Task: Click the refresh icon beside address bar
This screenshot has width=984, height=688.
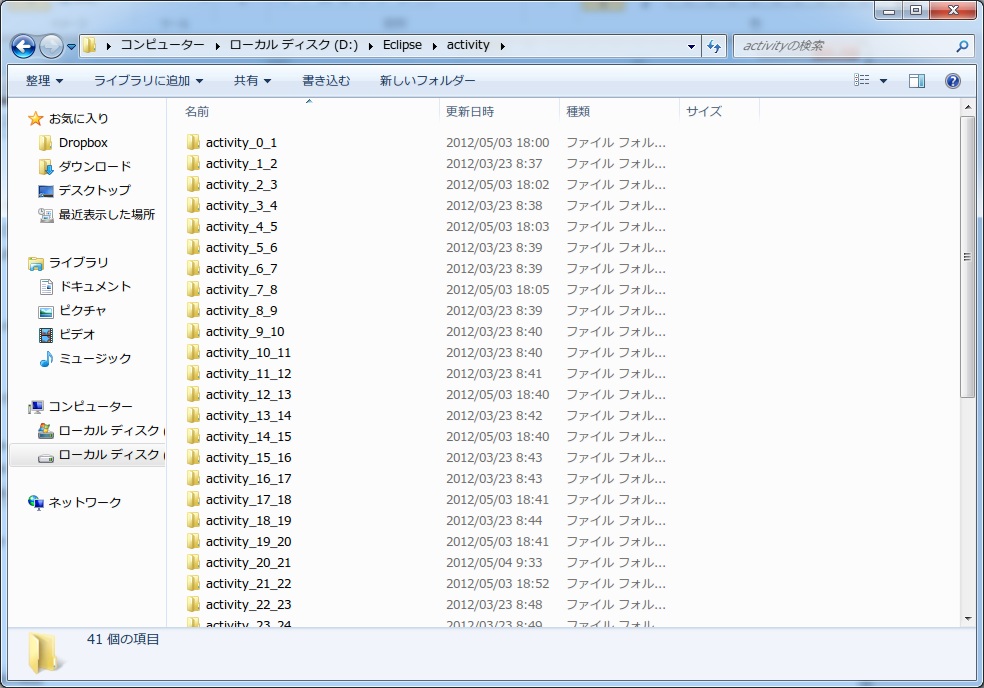Action: tap(714, 46)
